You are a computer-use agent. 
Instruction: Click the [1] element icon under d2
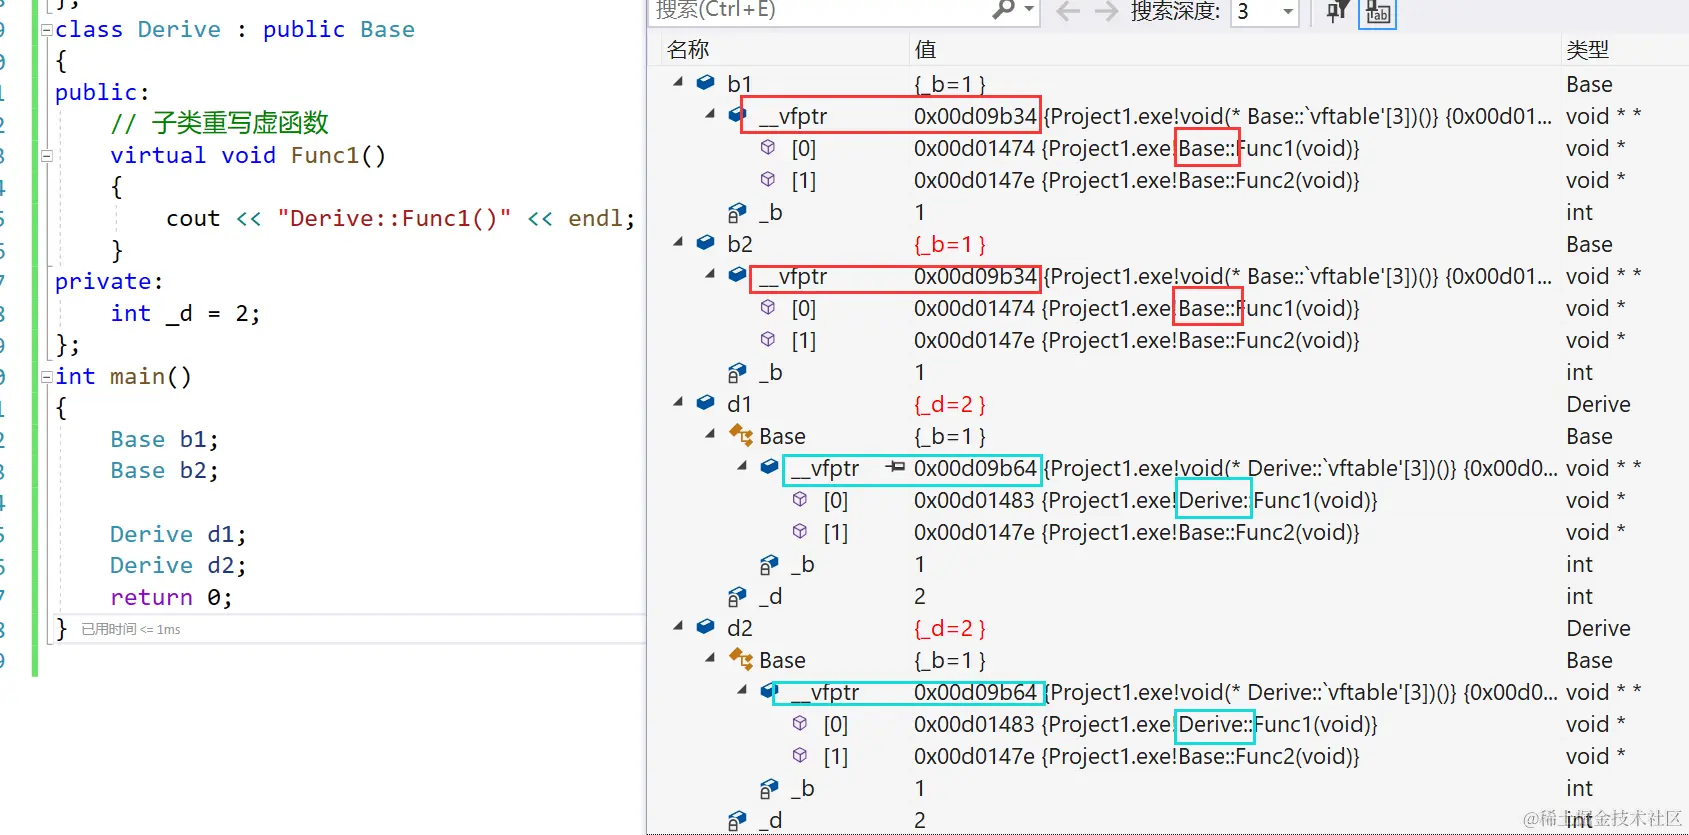(x=800, y=755)
